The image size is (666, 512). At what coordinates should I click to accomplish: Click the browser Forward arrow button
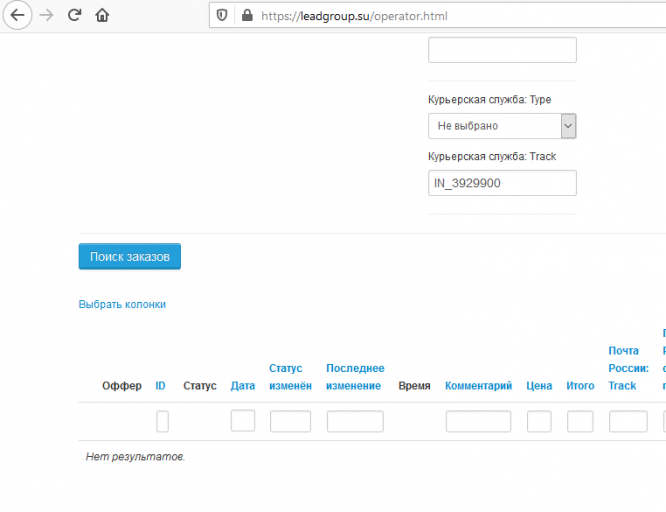click(46, 15)
